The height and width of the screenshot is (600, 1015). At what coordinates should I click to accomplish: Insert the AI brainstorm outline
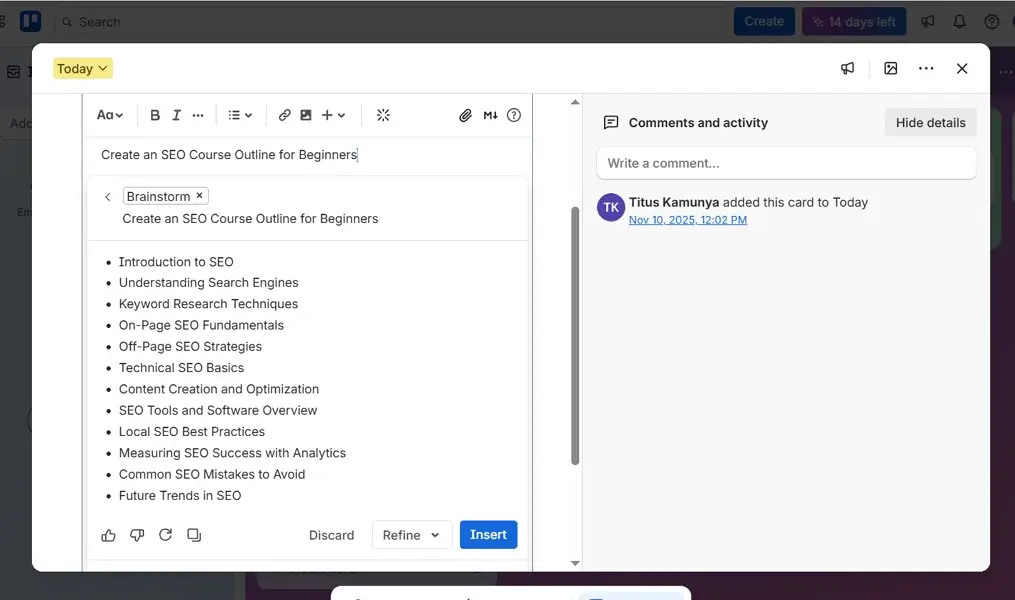pos(488,534)
